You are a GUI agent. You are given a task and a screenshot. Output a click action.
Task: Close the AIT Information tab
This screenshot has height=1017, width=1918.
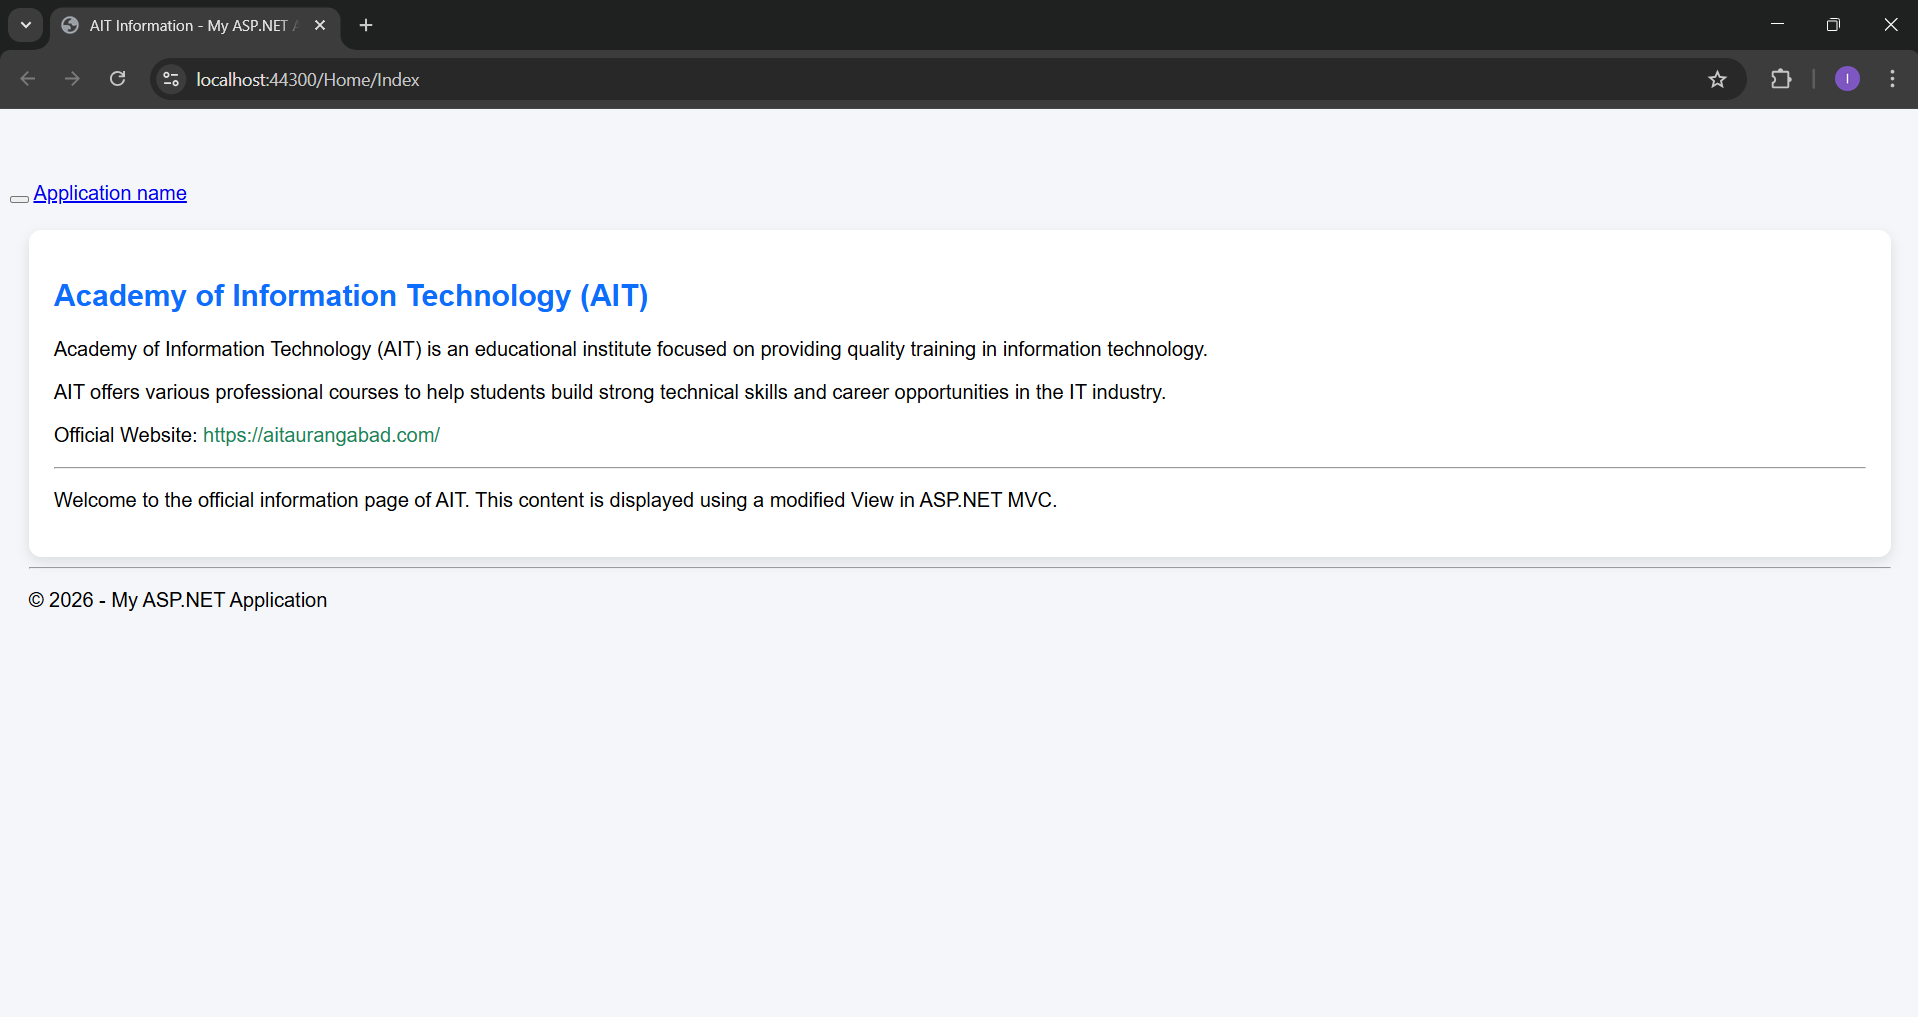320,26
